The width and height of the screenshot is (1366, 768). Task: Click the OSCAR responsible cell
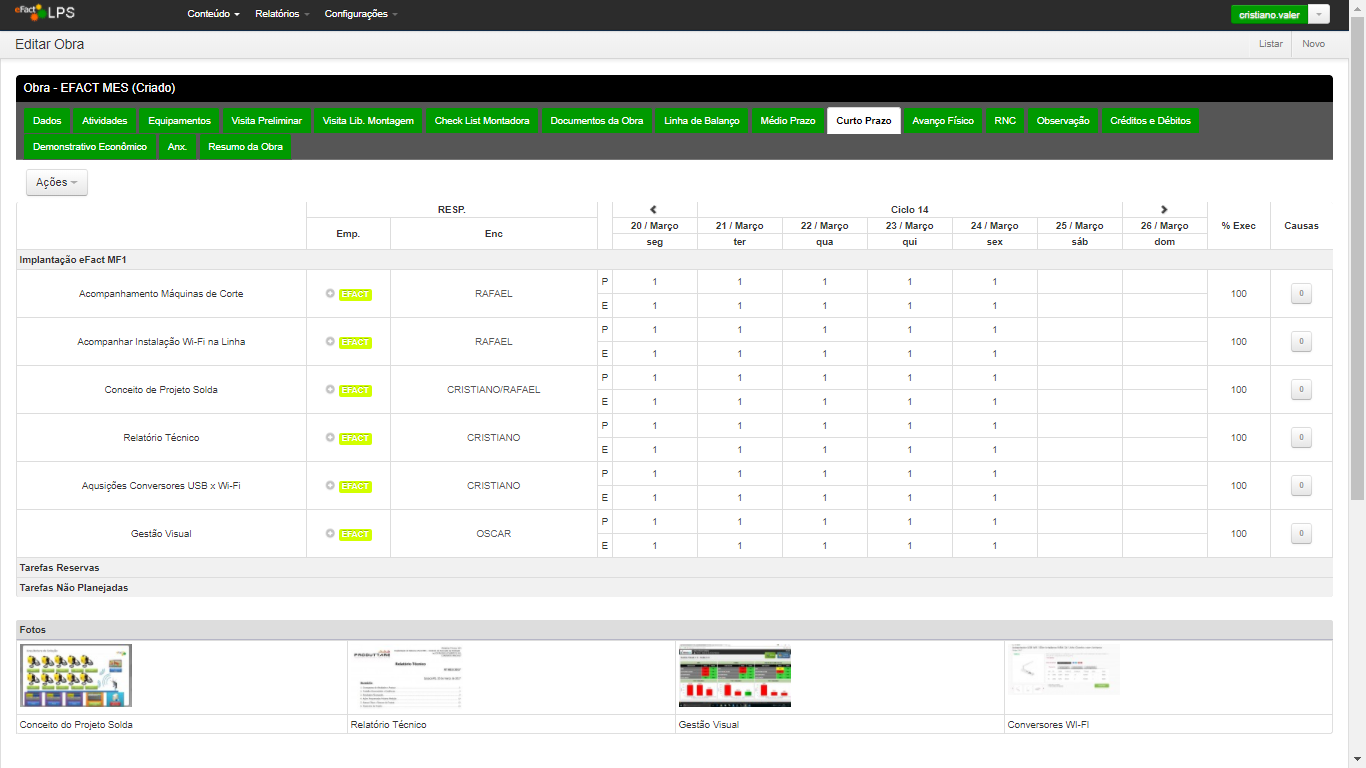(x=494, y=534)
